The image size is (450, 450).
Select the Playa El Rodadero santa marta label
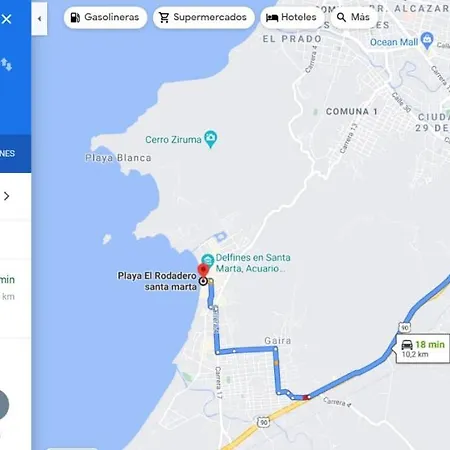[157, 281]
